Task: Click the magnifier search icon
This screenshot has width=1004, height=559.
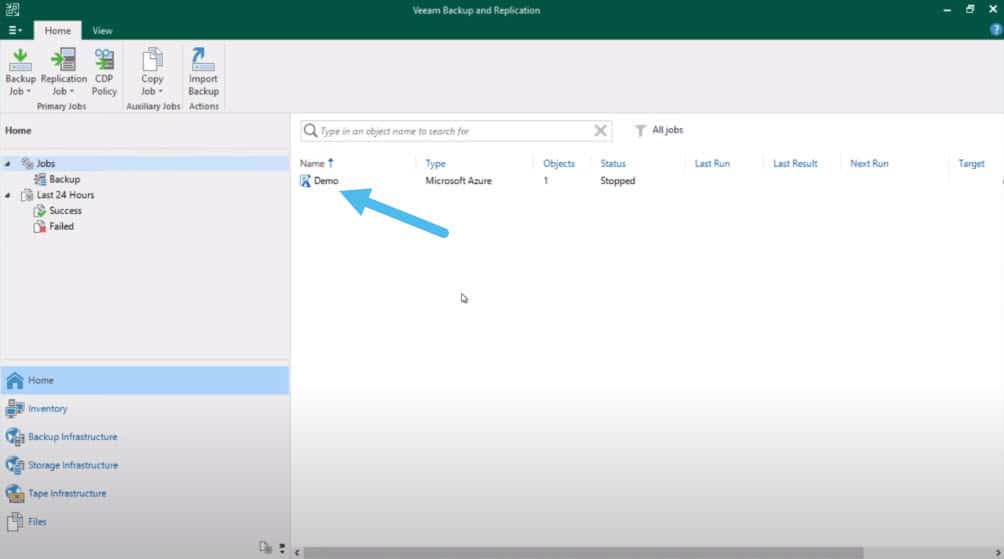Action: [x=311, y=131]
